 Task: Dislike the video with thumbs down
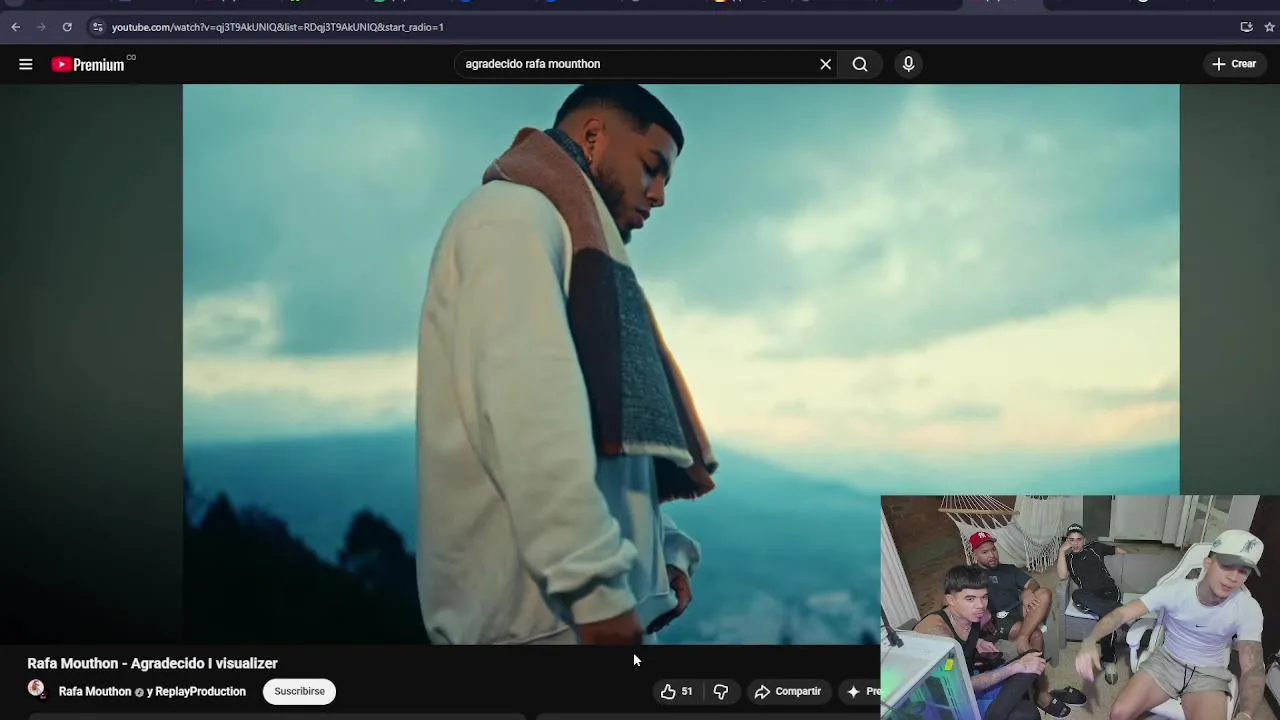tap(721, 691)
